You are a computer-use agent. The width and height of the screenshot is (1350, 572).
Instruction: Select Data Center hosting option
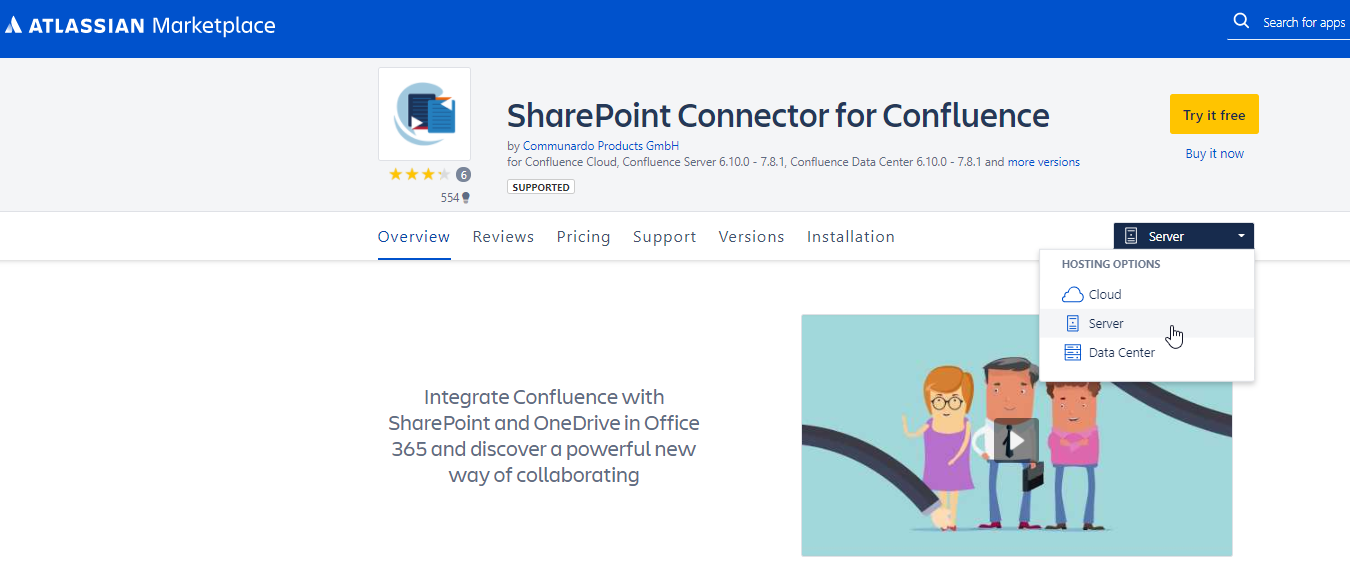[1121, 352]
